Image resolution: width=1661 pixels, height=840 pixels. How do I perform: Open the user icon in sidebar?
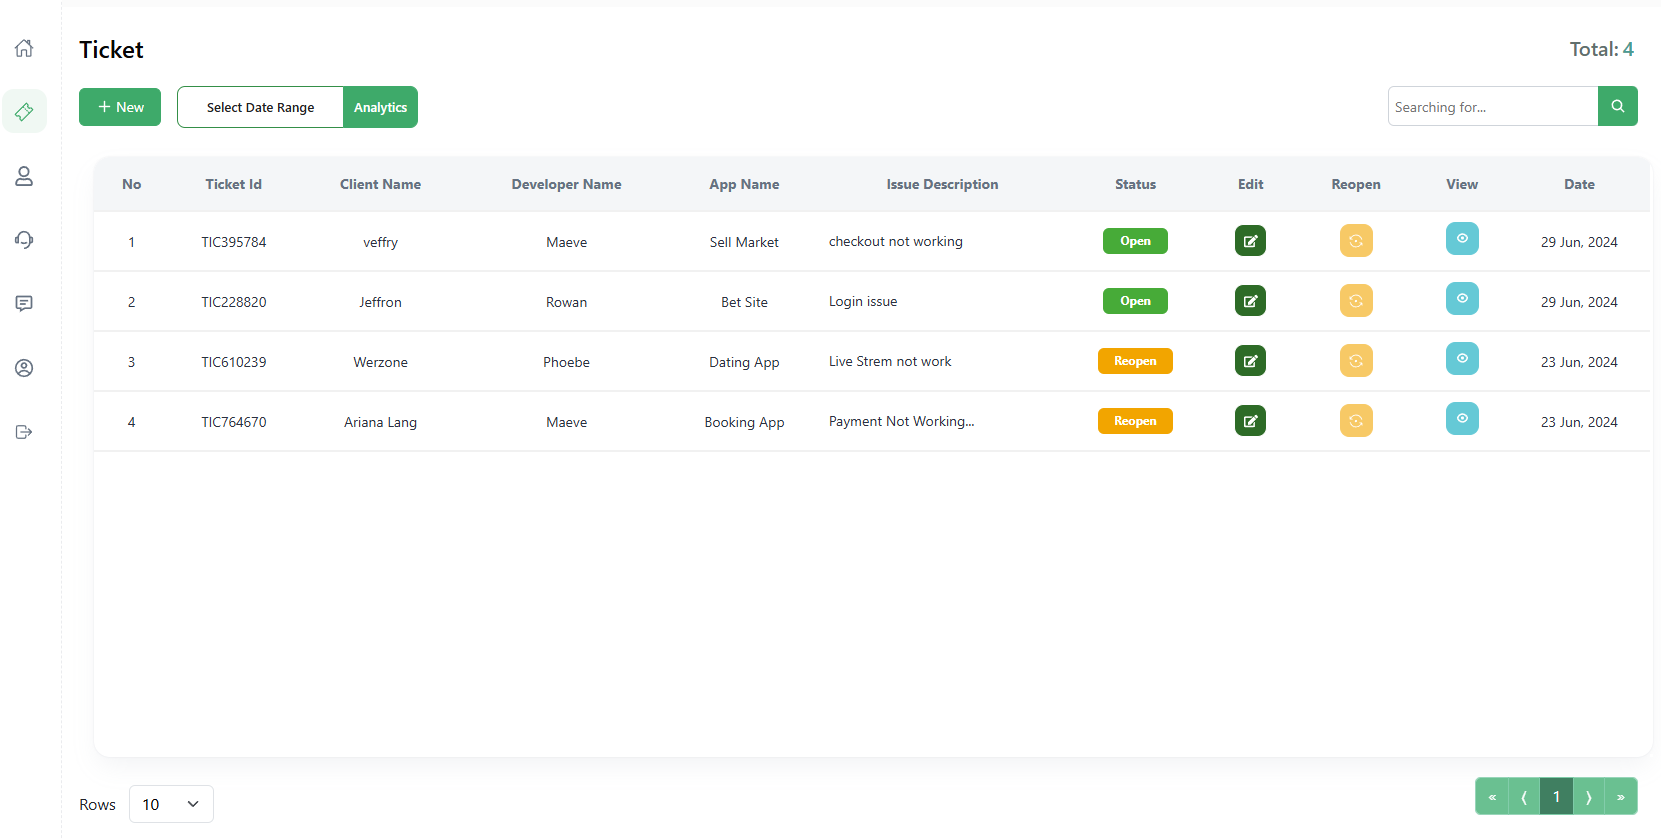pos(24,176)
